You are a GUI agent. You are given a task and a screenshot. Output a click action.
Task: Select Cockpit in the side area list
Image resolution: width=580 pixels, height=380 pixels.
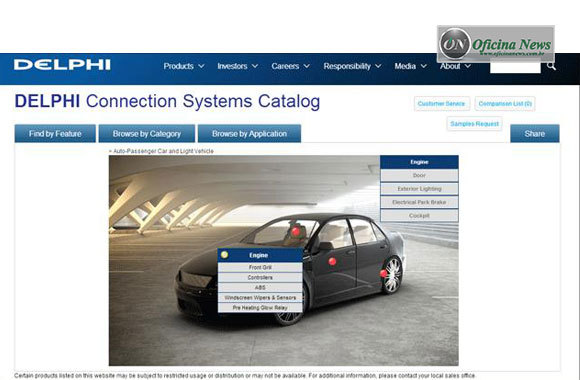[x=419, y=215]
